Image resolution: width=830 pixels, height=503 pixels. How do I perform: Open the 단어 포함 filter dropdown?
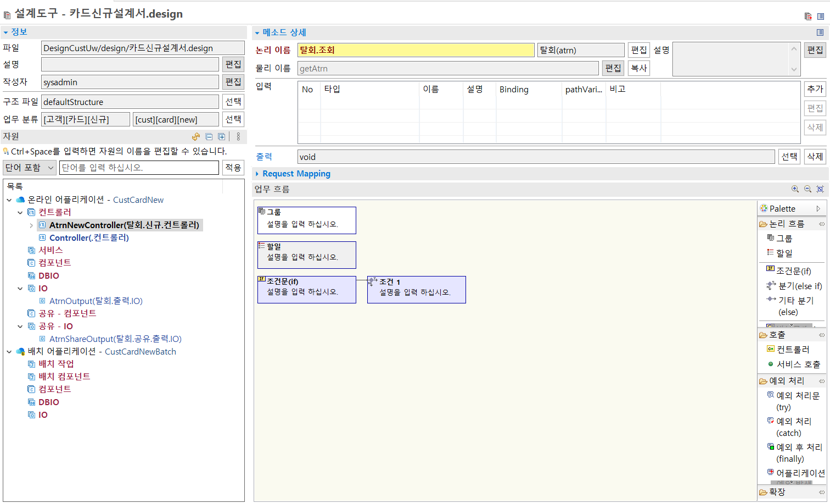click(x=30, y=168)
